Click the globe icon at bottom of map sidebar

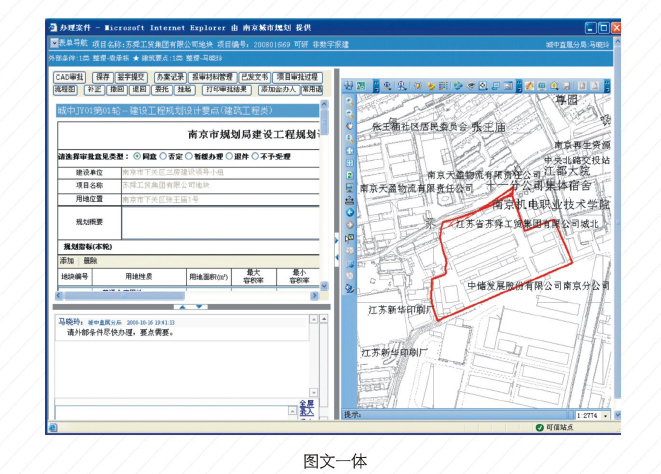coord(349,289)
